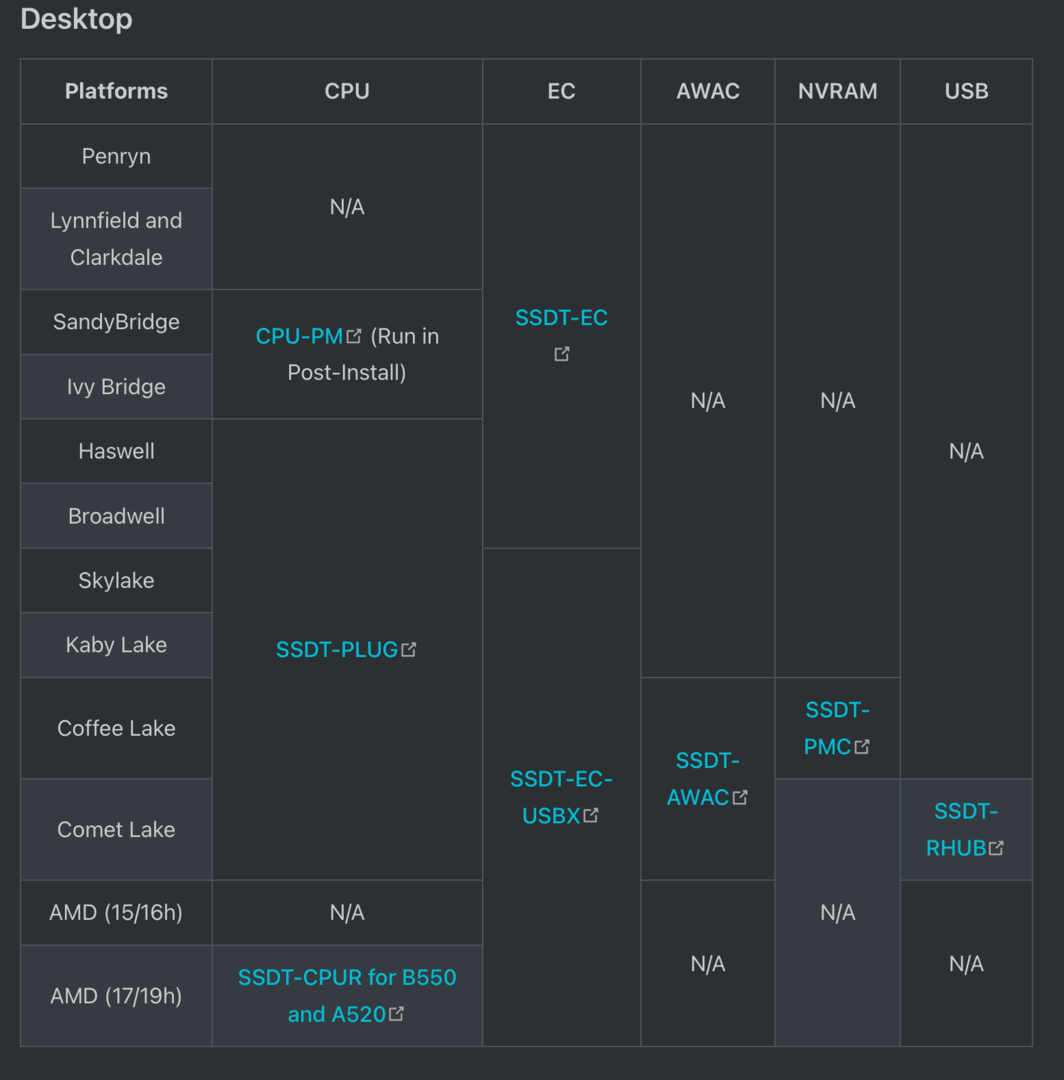Viewport: 1064px width, 1080px height.
Task: Click the Comet Lake platform cell
Action: pyautogui.click(x=116, y=830)
